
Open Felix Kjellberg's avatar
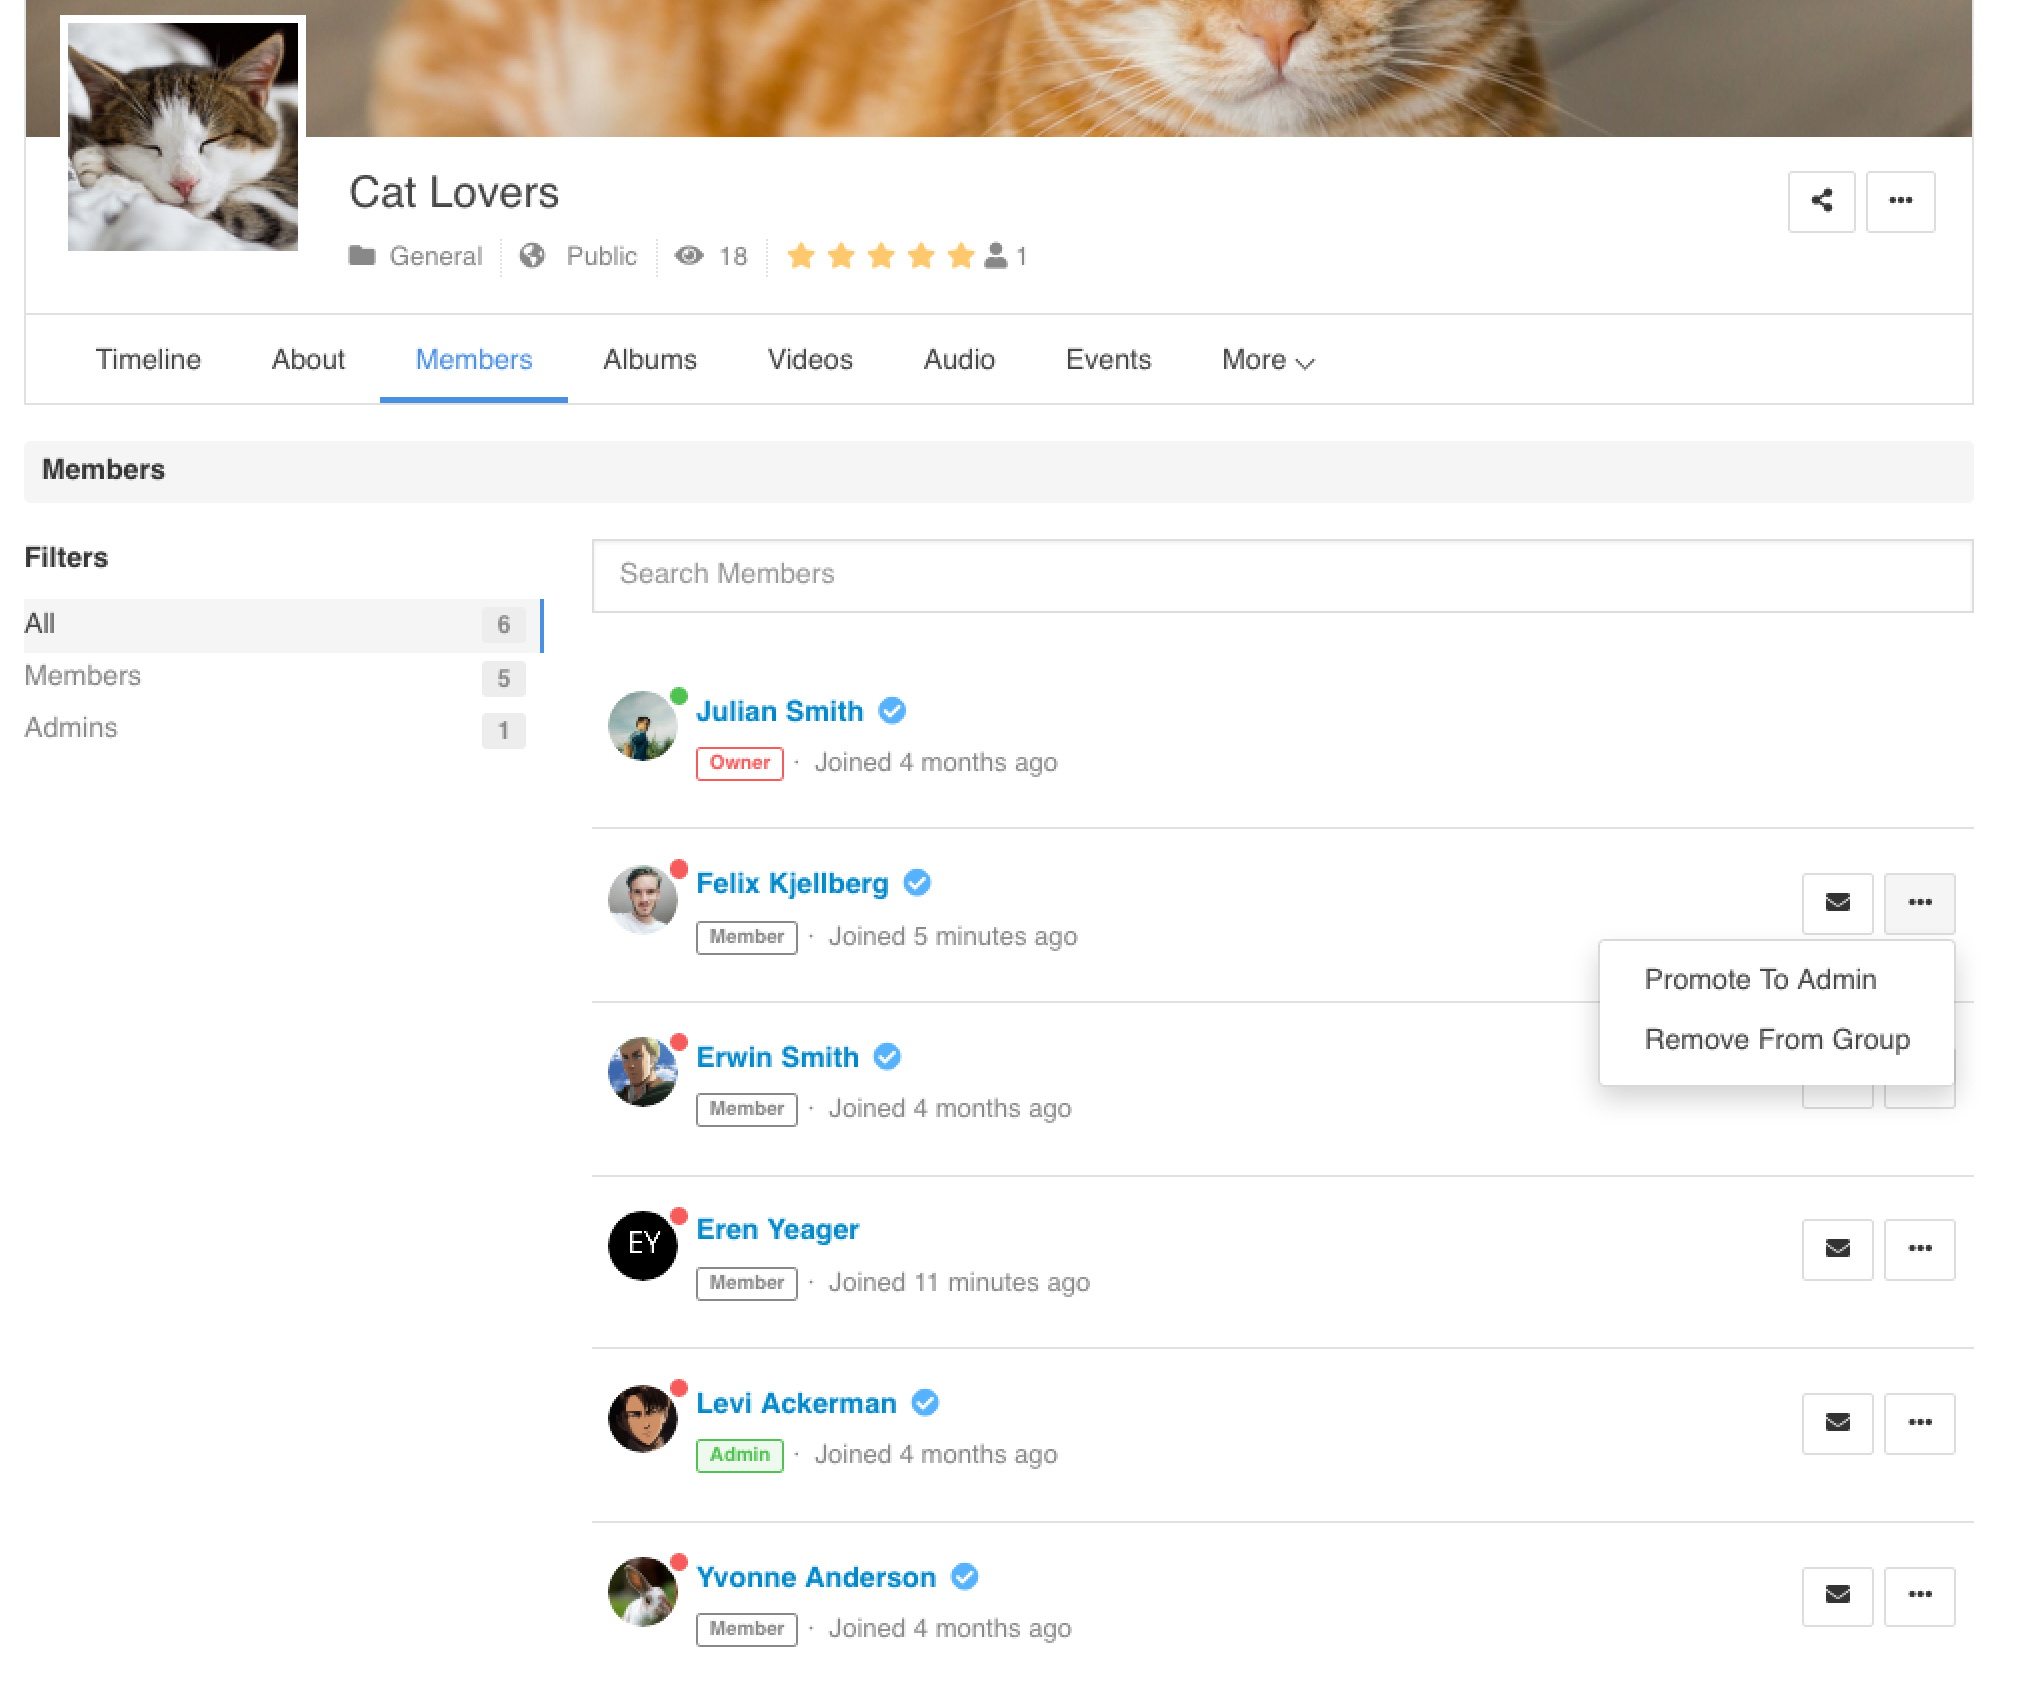(x=643, y=900)
